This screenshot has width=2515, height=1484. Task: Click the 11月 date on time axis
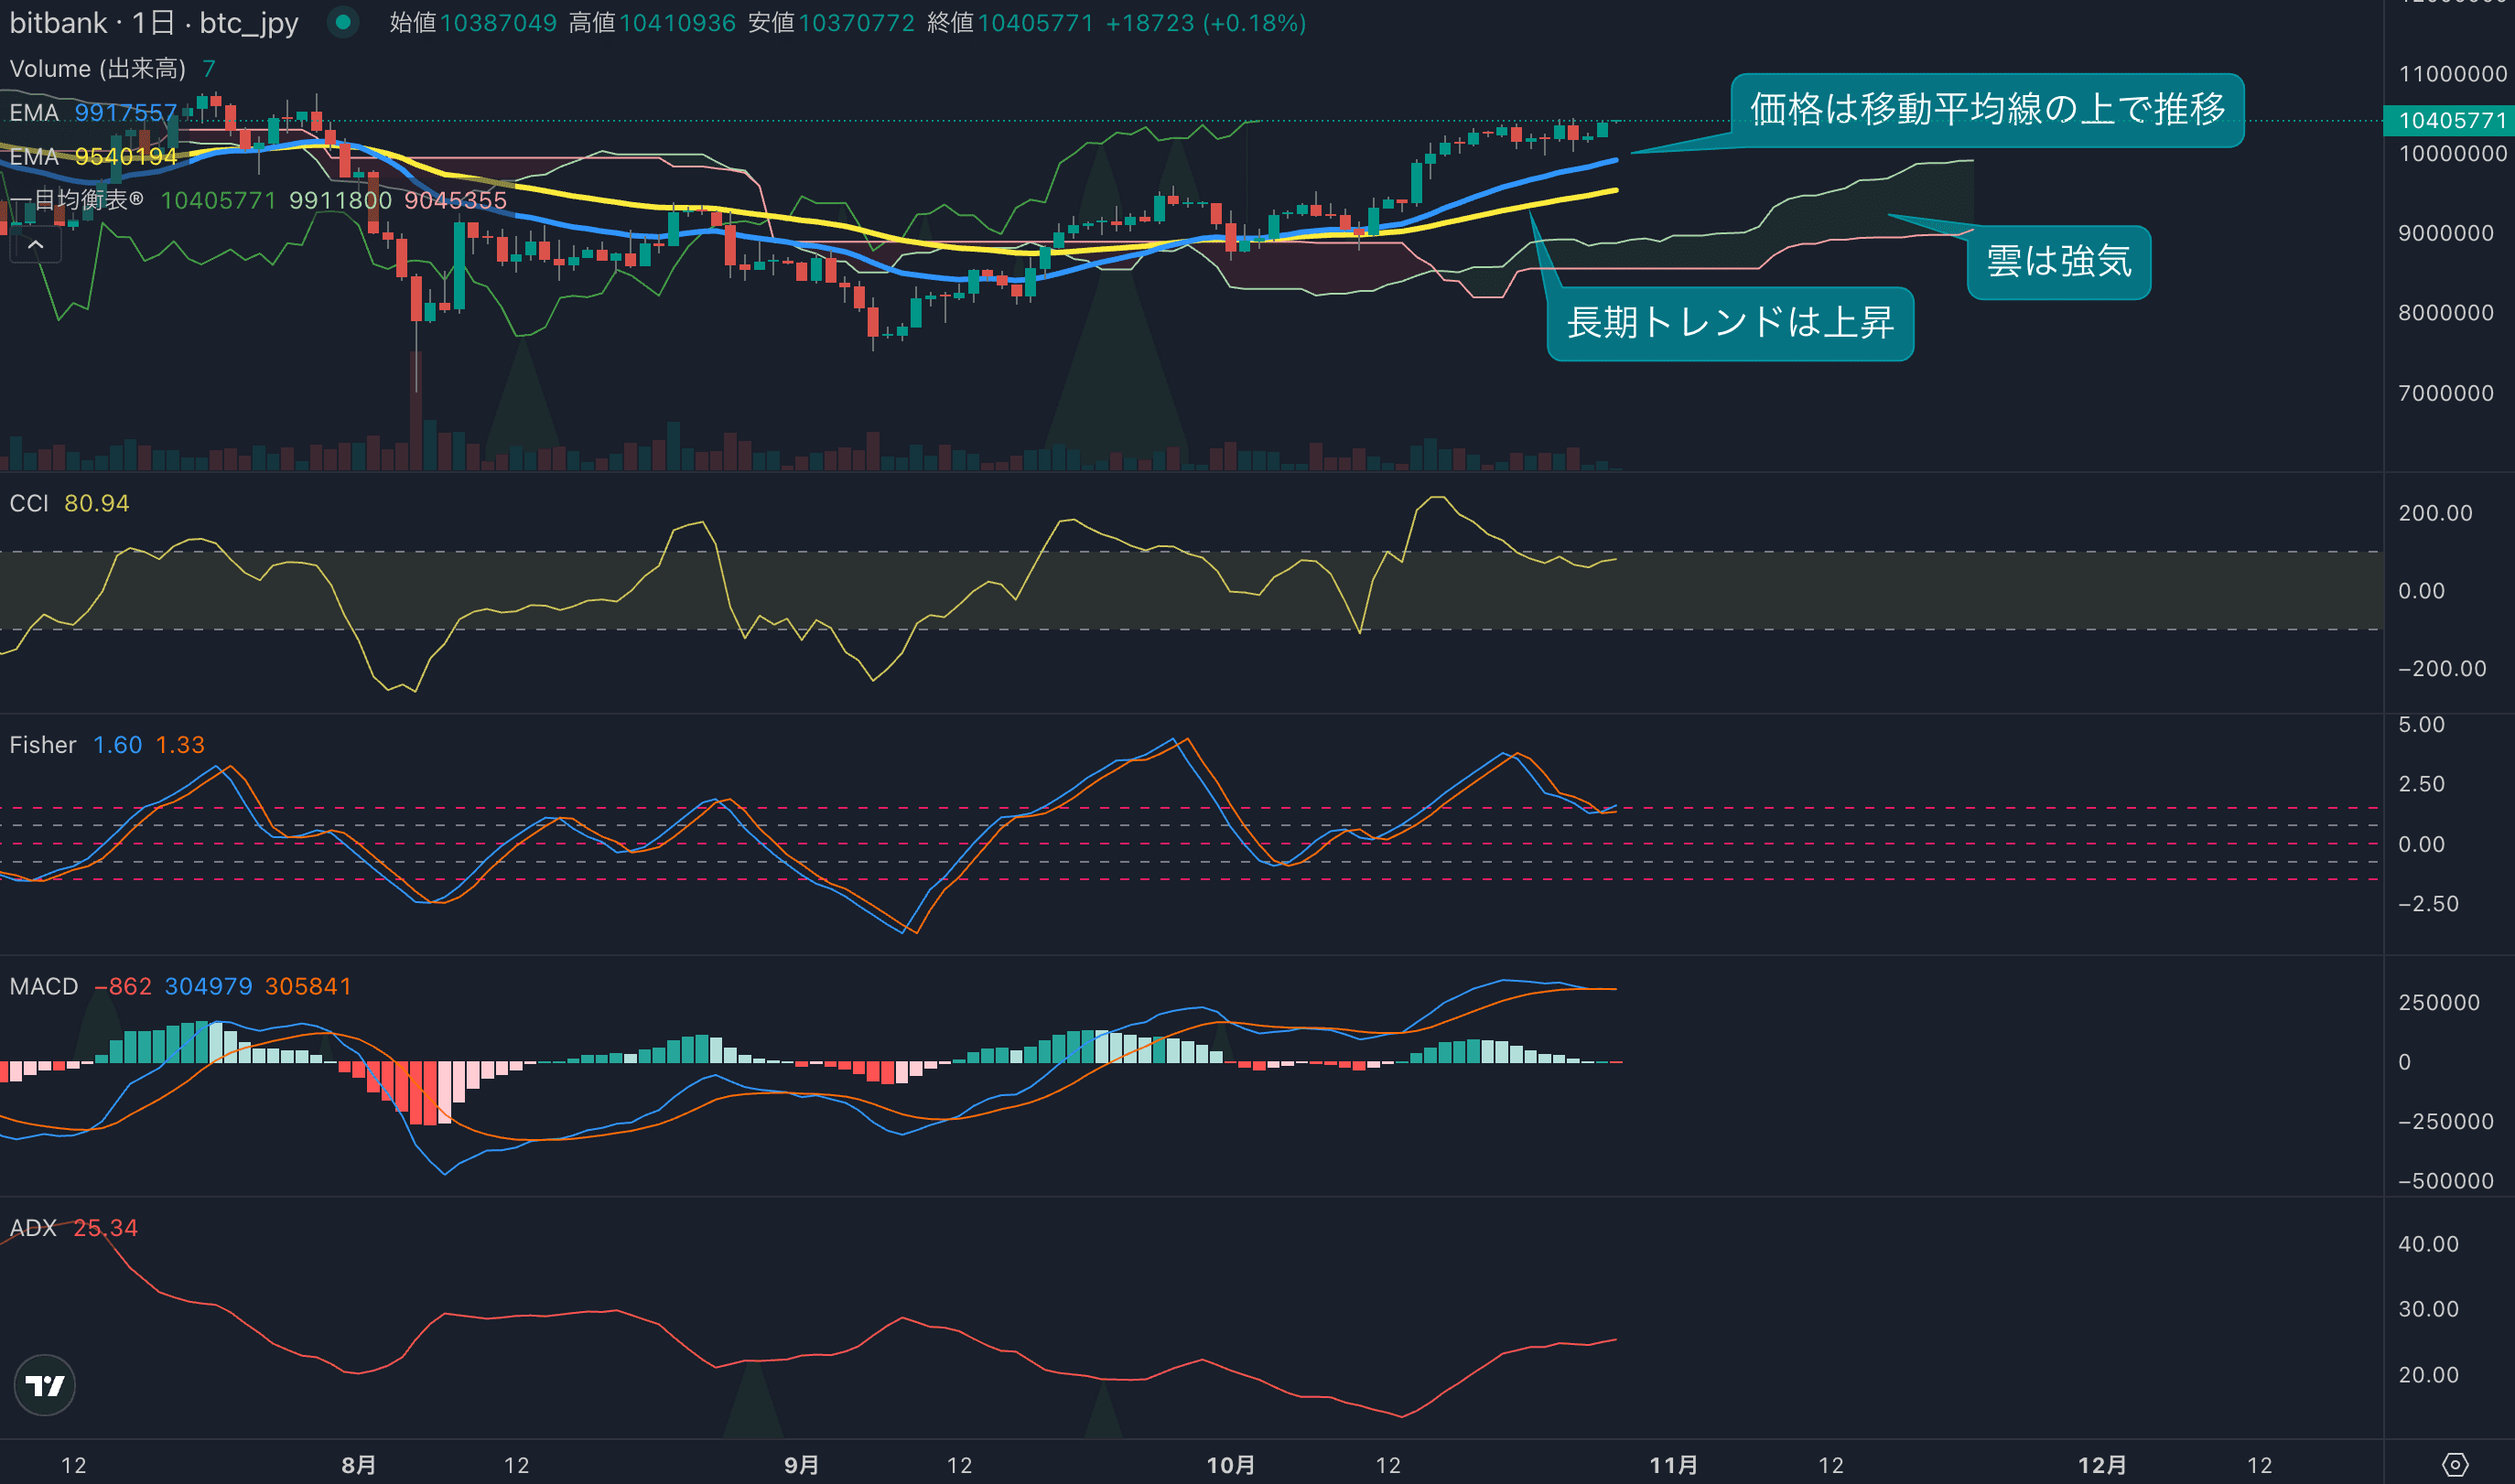click(1673, 1465)
